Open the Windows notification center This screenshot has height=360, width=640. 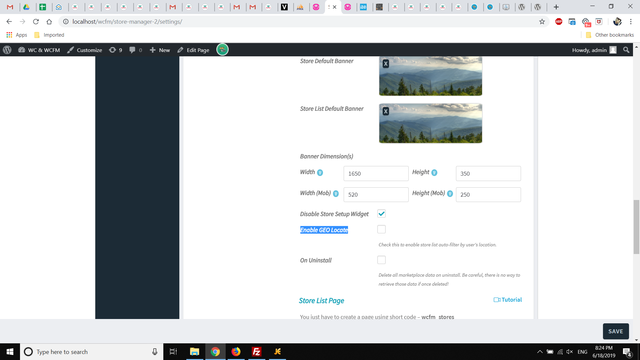(x=627, y=351)
